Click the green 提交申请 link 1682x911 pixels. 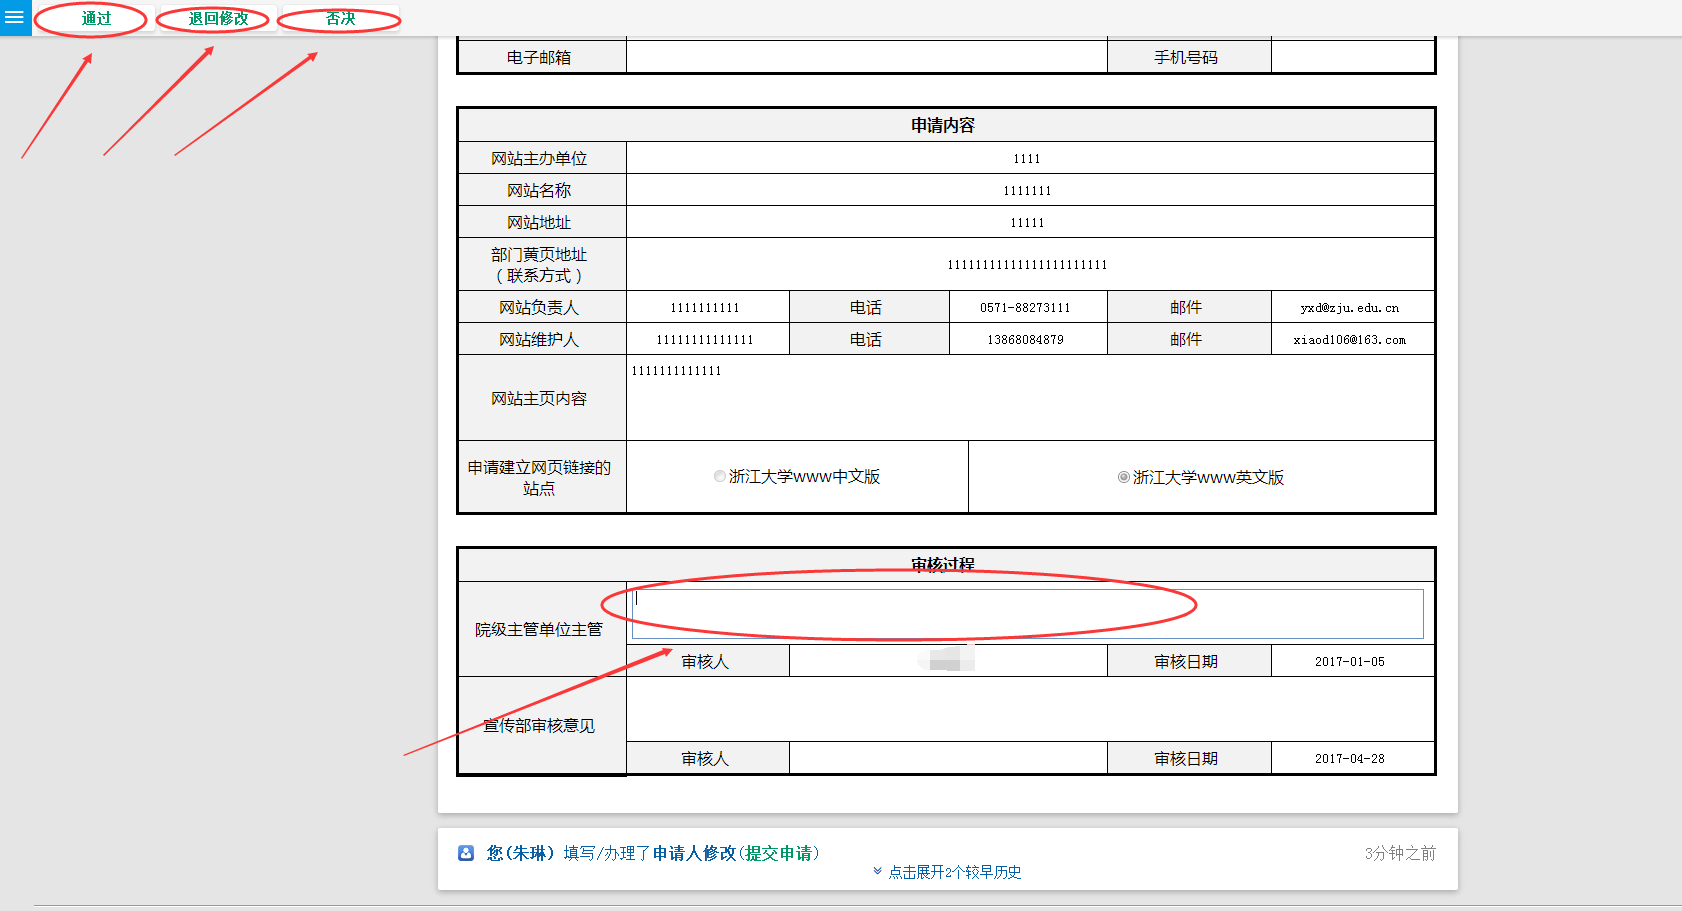pos(778,853)
